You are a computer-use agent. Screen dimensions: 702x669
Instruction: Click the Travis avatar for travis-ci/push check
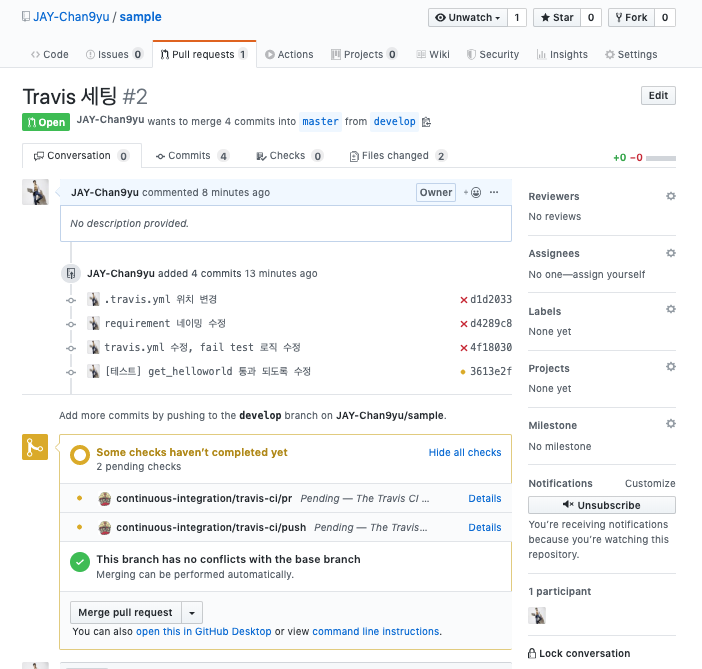105,527
